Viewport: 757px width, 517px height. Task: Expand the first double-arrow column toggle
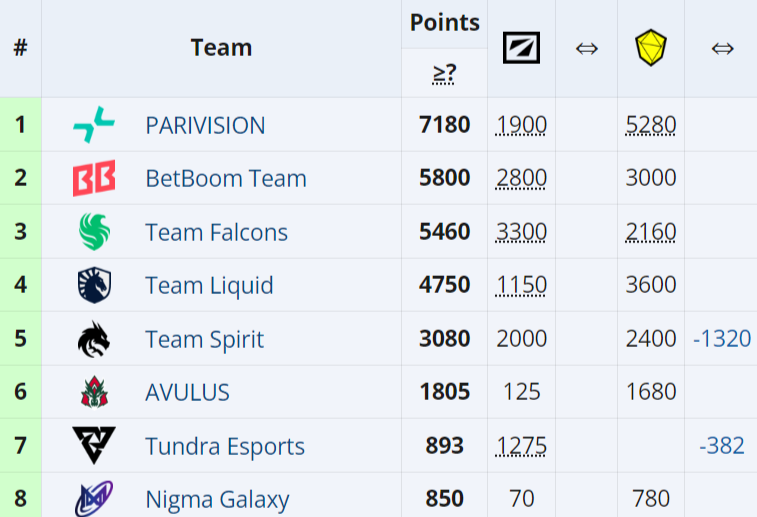587,48
